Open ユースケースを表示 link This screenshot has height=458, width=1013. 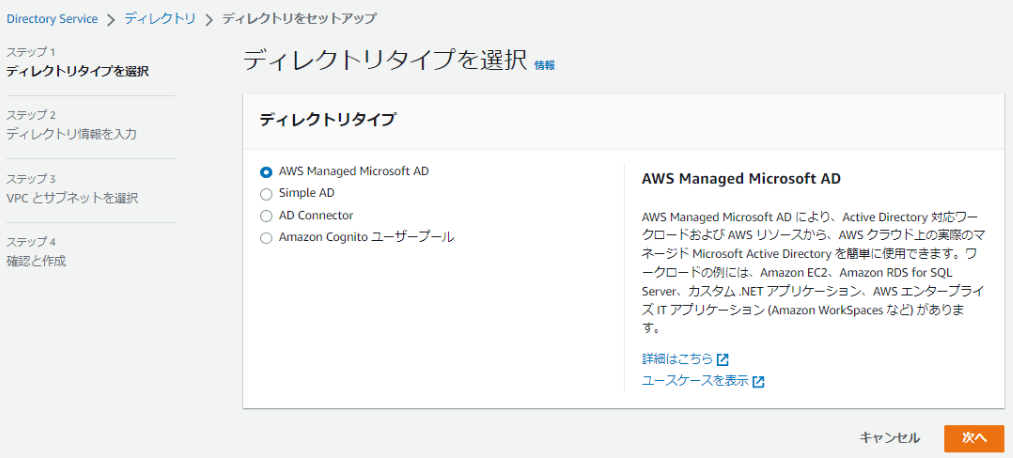(x=695, y=381)
